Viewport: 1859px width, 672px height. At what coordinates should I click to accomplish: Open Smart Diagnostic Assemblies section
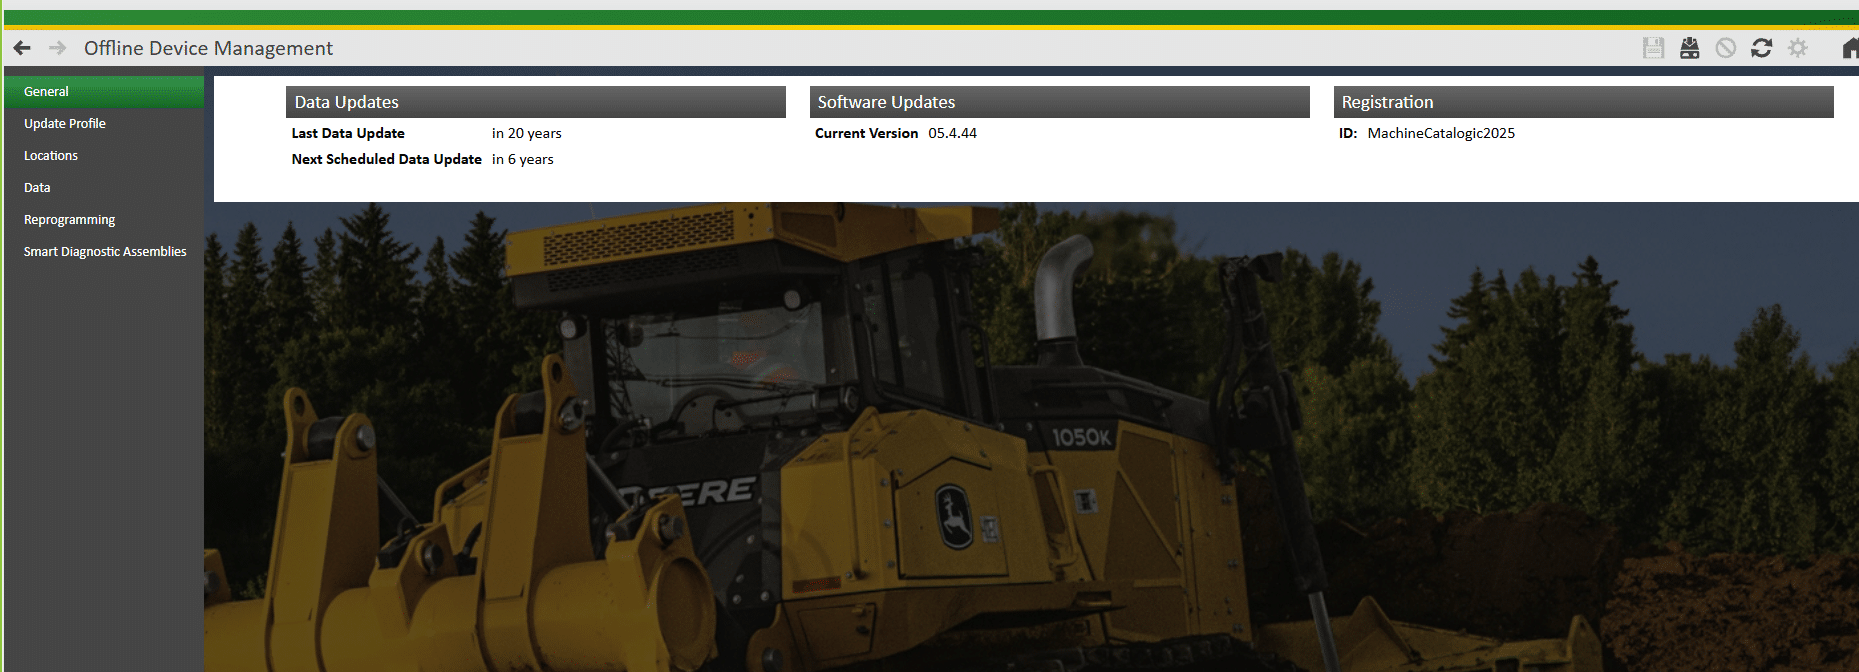[x=104, y=251]
